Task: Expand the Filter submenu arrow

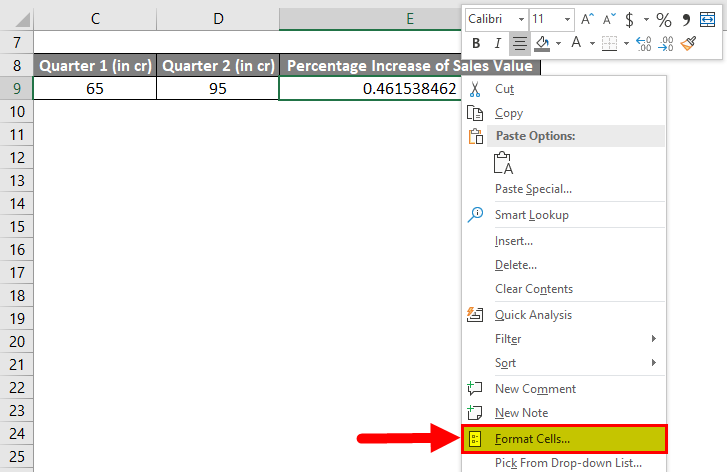Action: (x=654, y=339)
